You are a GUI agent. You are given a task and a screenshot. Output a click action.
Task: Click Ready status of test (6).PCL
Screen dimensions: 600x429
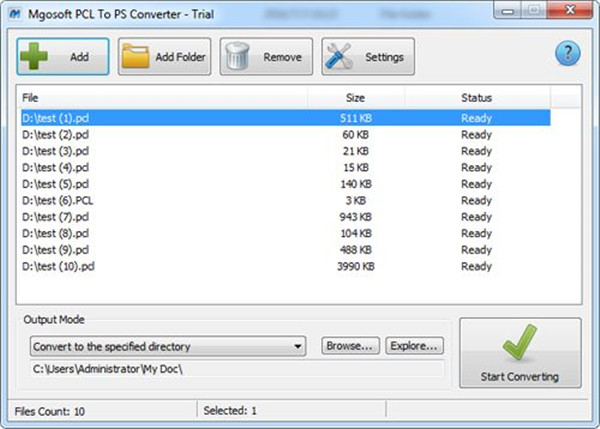click(x=476, y=201)
